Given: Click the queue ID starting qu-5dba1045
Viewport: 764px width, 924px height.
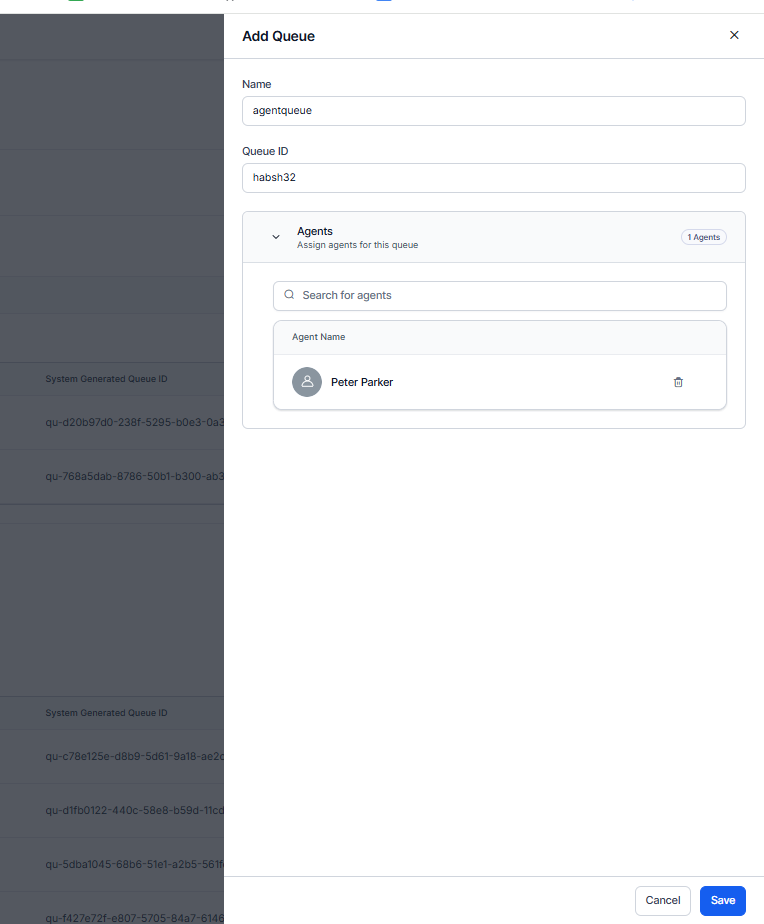Looking at the screenshot, I should pyautogui.click(x=134, y=864).
